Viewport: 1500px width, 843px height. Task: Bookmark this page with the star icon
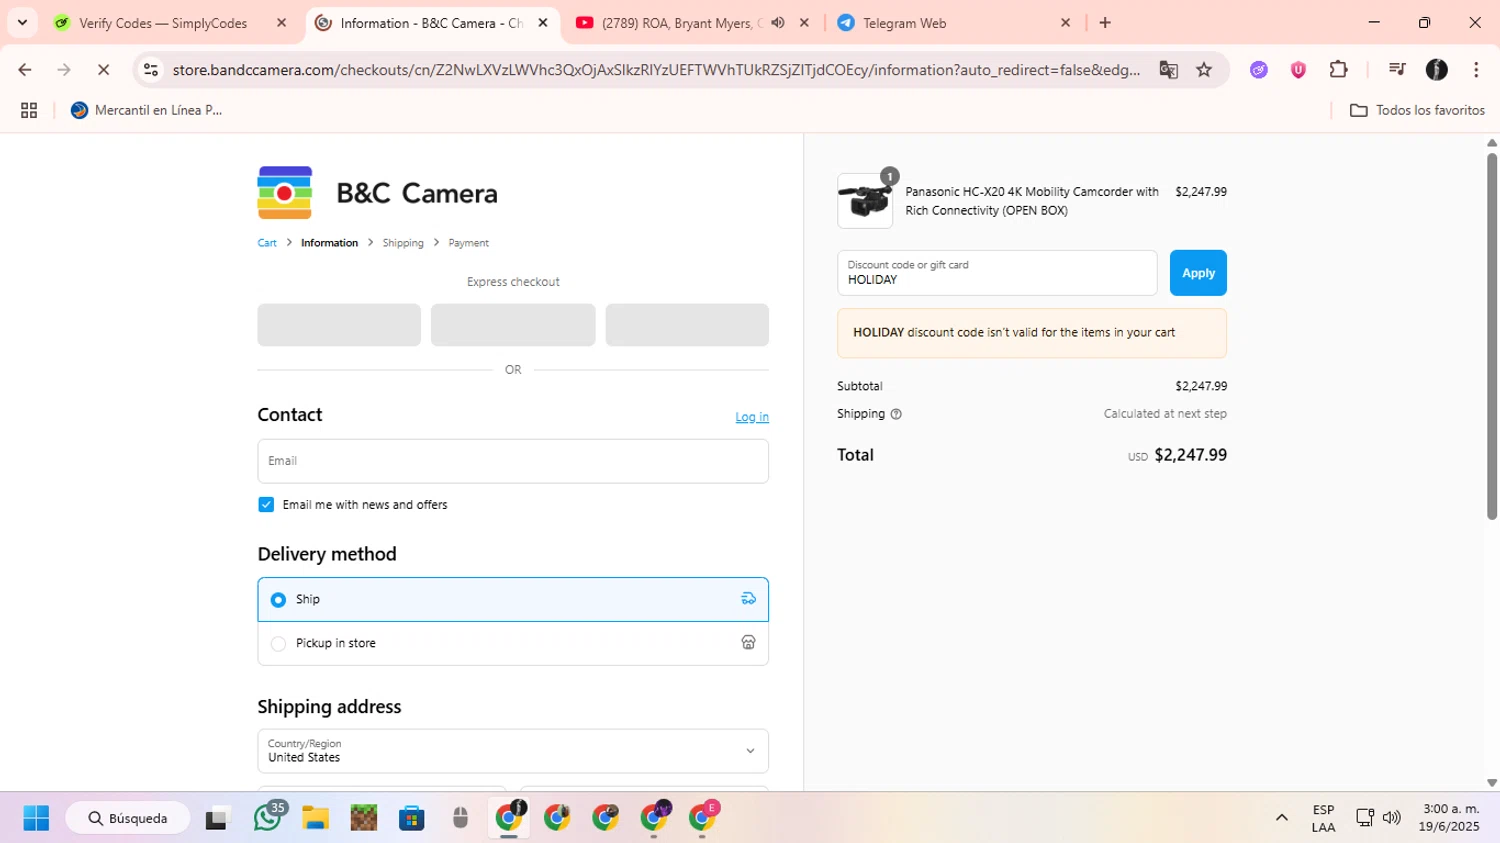(1204, 69)
